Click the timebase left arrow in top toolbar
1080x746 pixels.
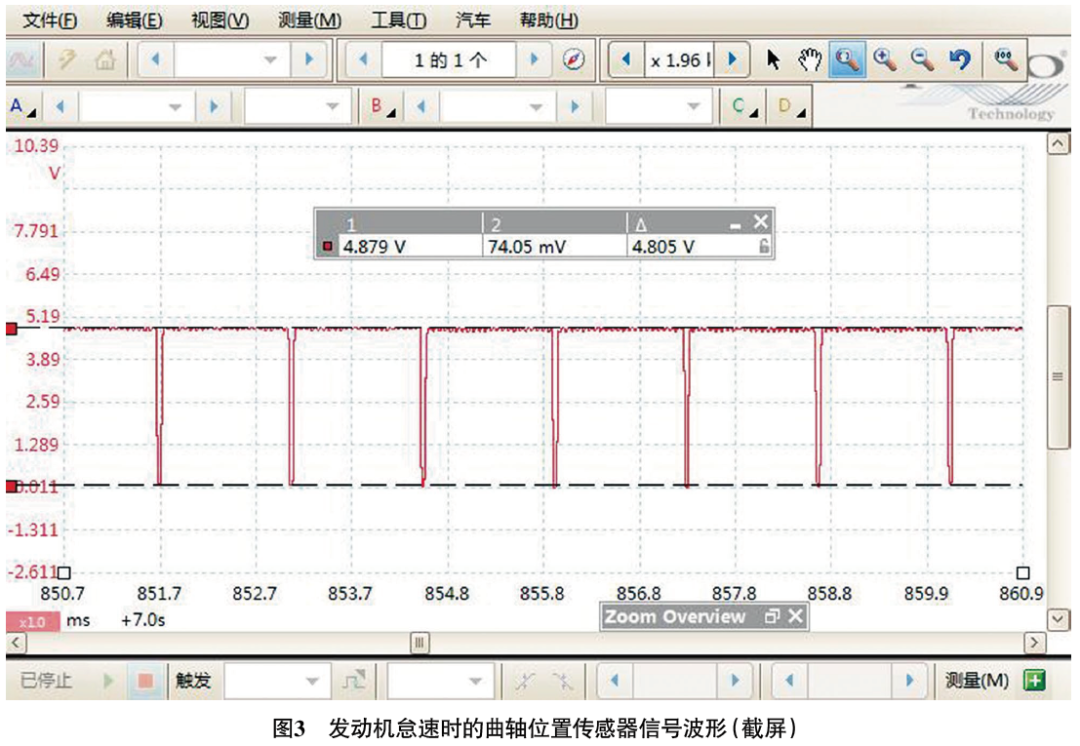[156, 60]
